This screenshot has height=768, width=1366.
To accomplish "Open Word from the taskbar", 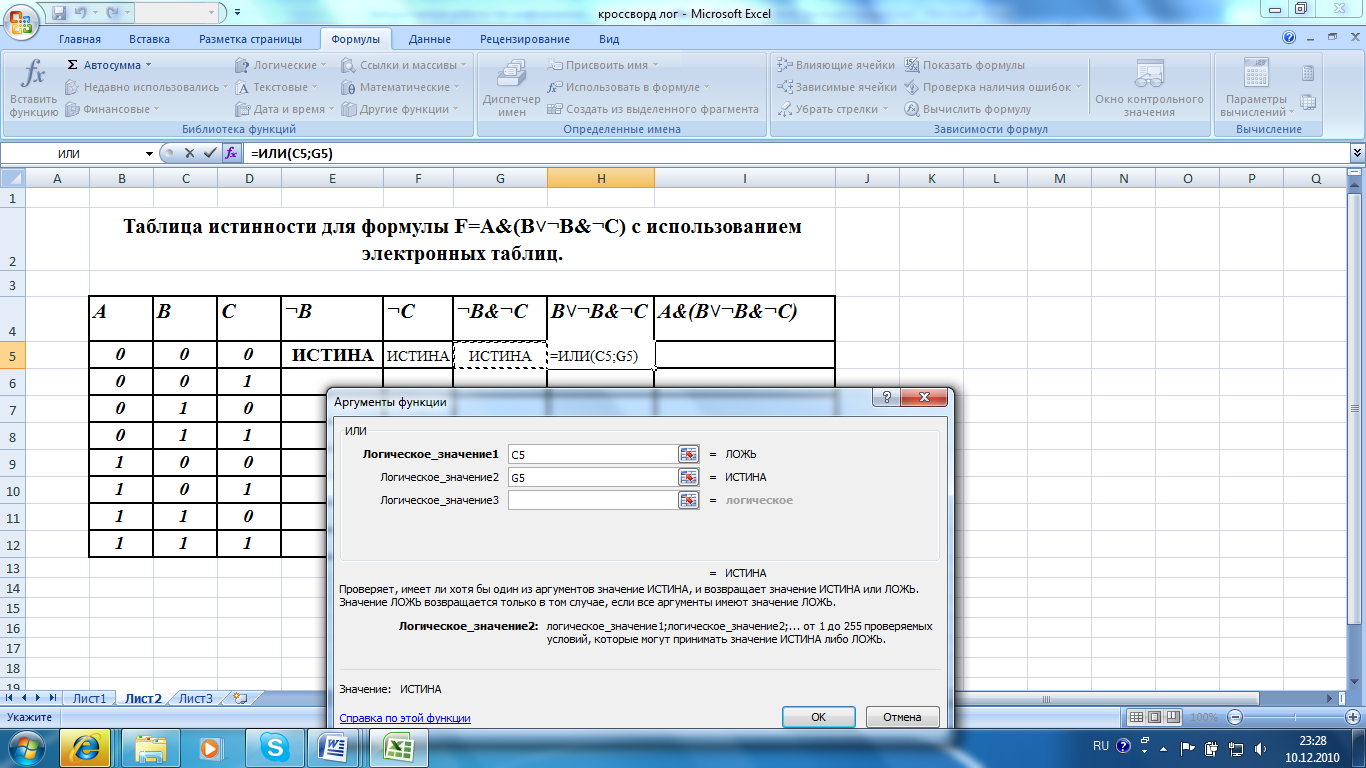I will [x=332, y=747].
